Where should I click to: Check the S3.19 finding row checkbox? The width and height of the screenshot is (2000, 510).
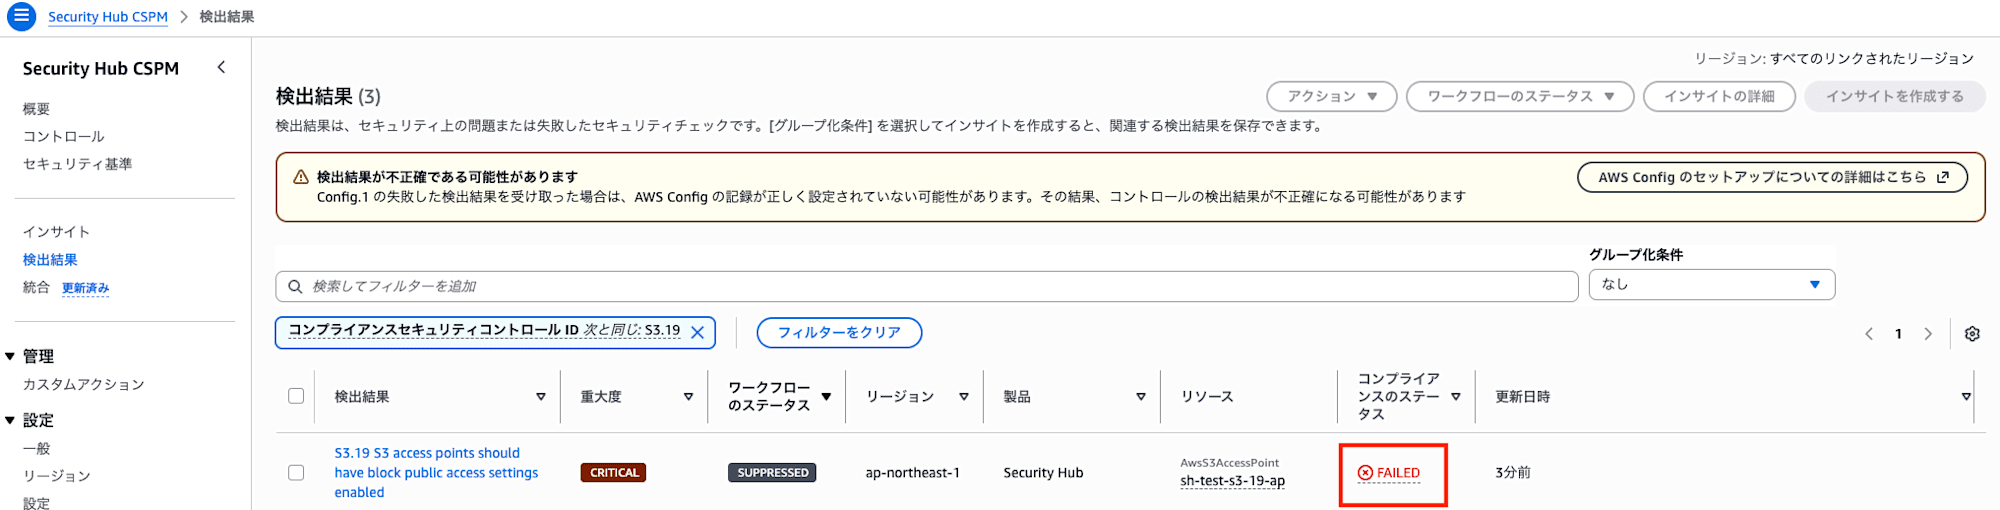click(296, 472)
